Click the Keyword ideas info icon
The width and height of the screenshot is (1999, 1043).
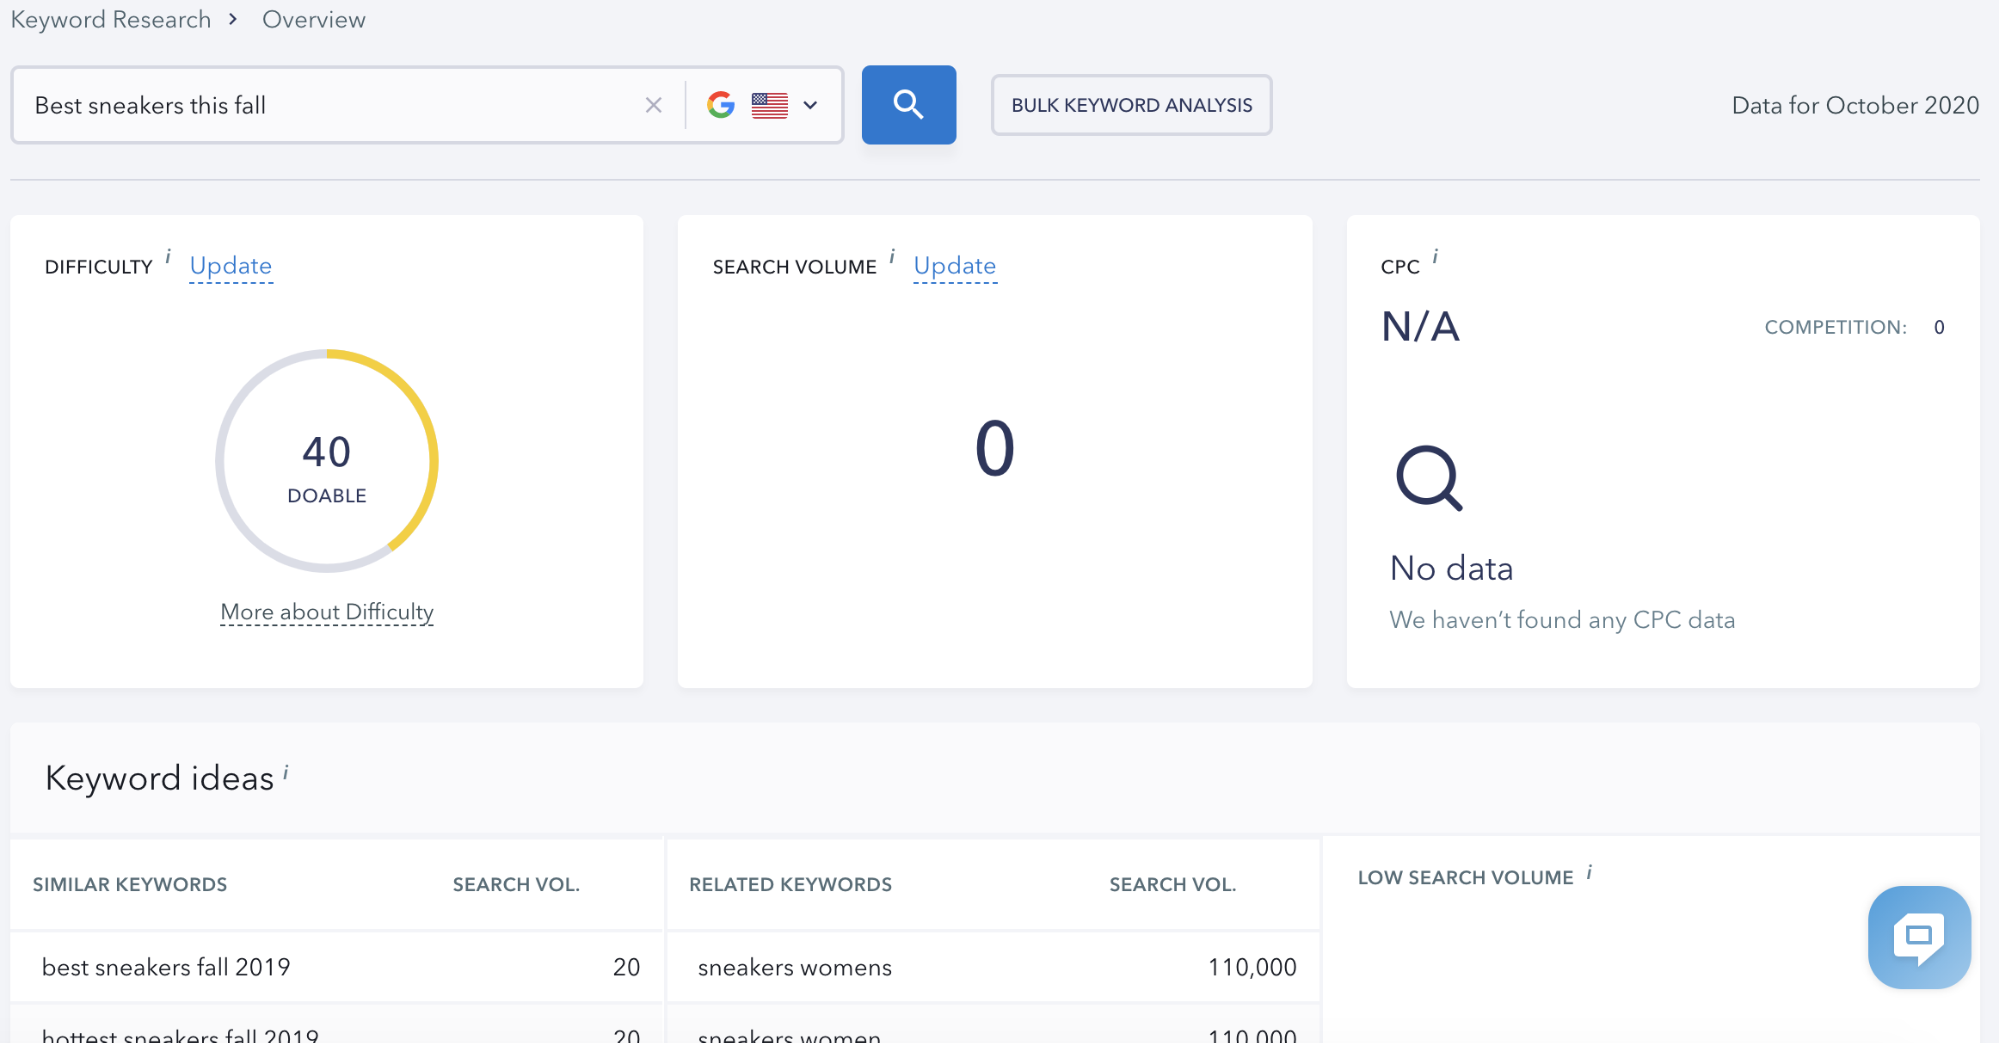[286, 771]
